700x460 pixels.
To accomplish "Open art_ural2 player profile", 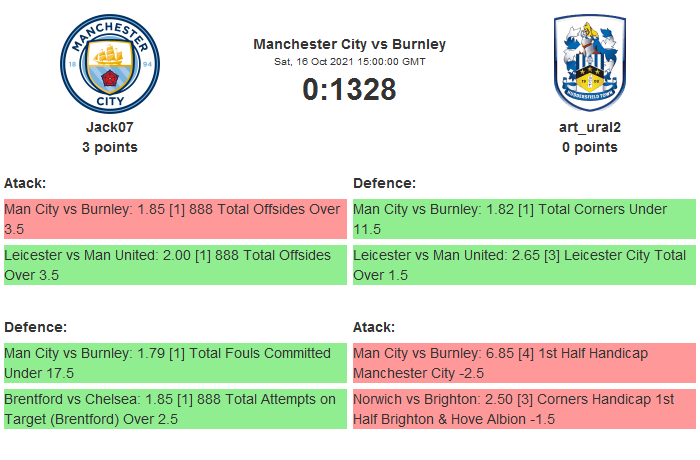I will [589, 127].
